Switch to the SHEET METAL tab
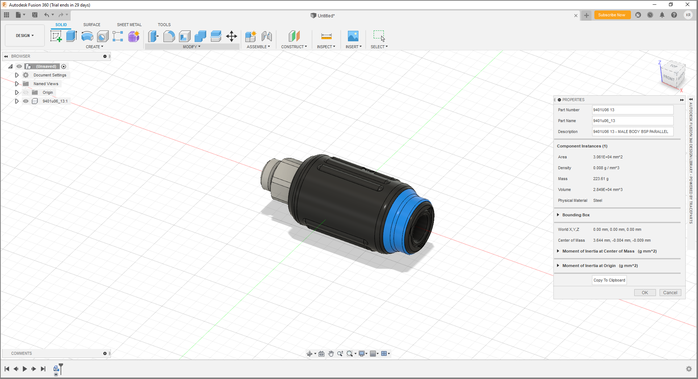 tap(129, 24)
